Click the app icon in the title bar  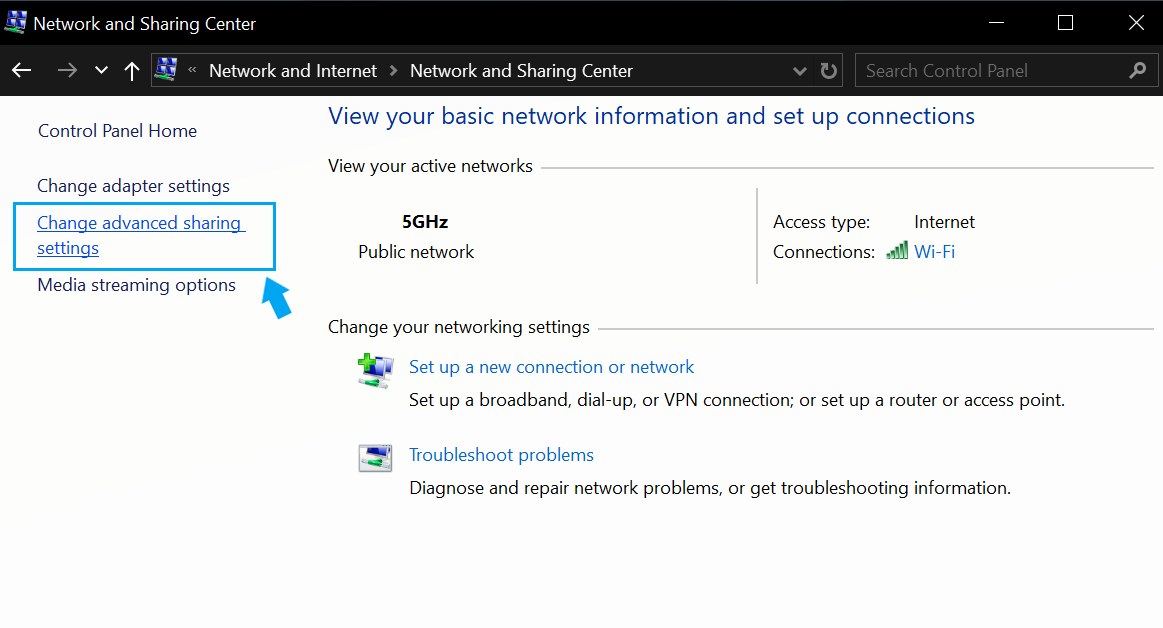(16, 21)
